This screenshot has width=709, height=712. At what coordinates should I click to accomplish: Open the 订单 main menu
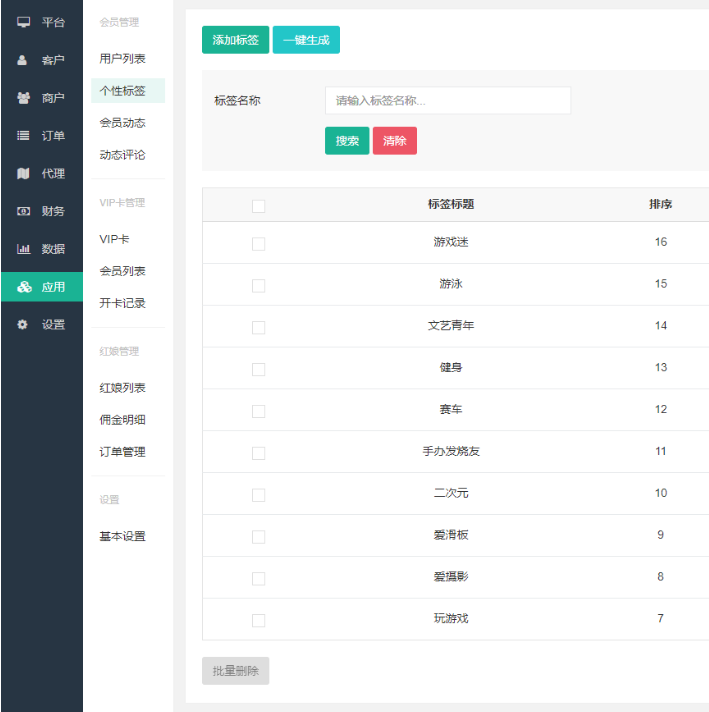point(42,135)
